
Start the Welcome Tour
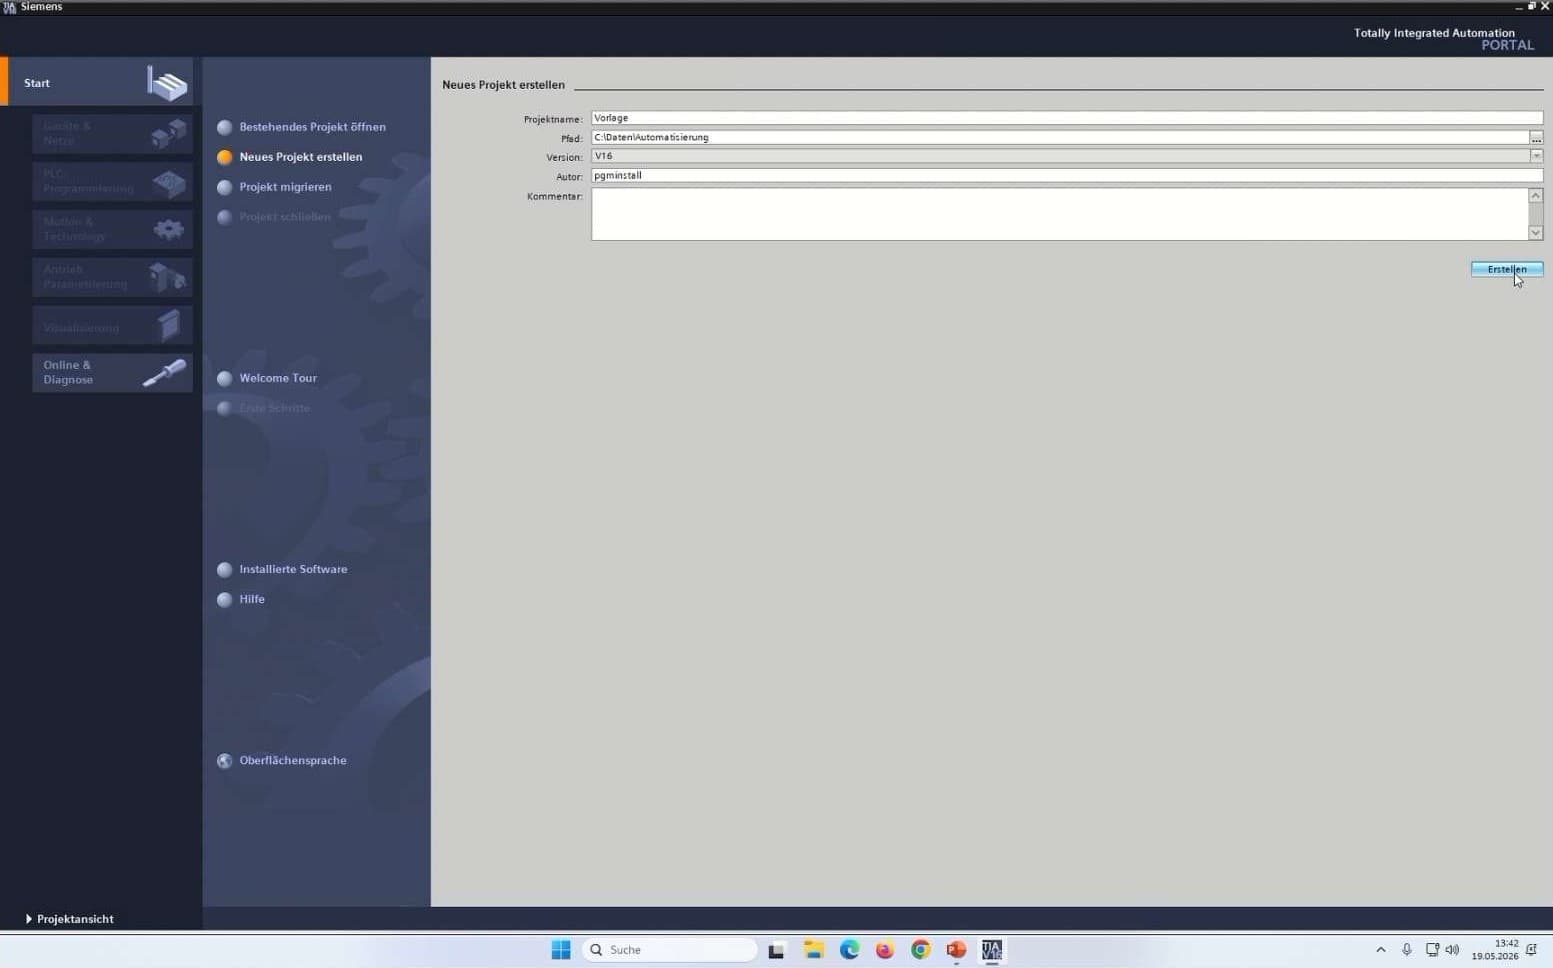(x=267, y=378)
